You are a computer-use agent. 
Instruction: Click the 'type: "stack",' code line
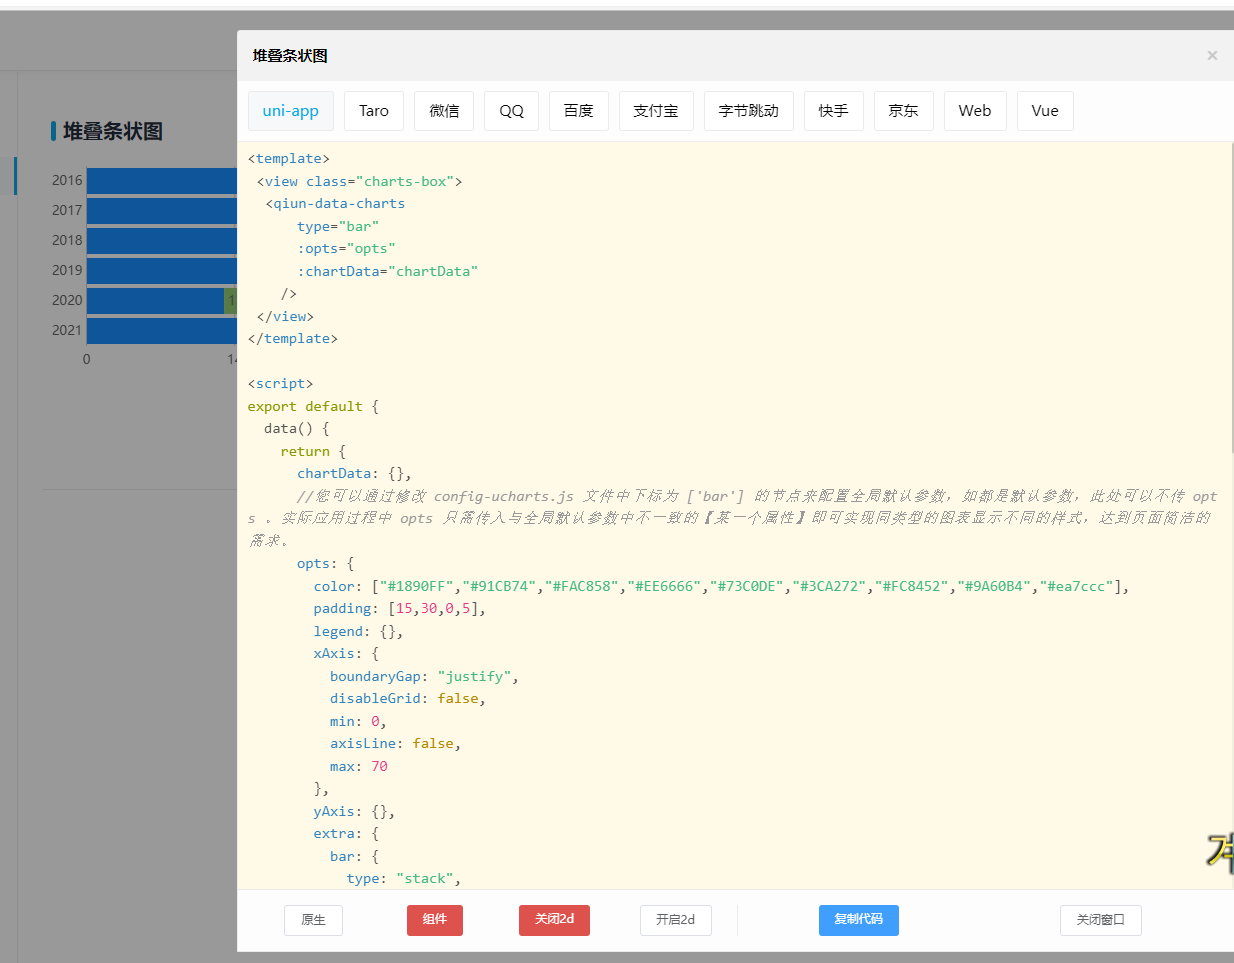point(404,878)
